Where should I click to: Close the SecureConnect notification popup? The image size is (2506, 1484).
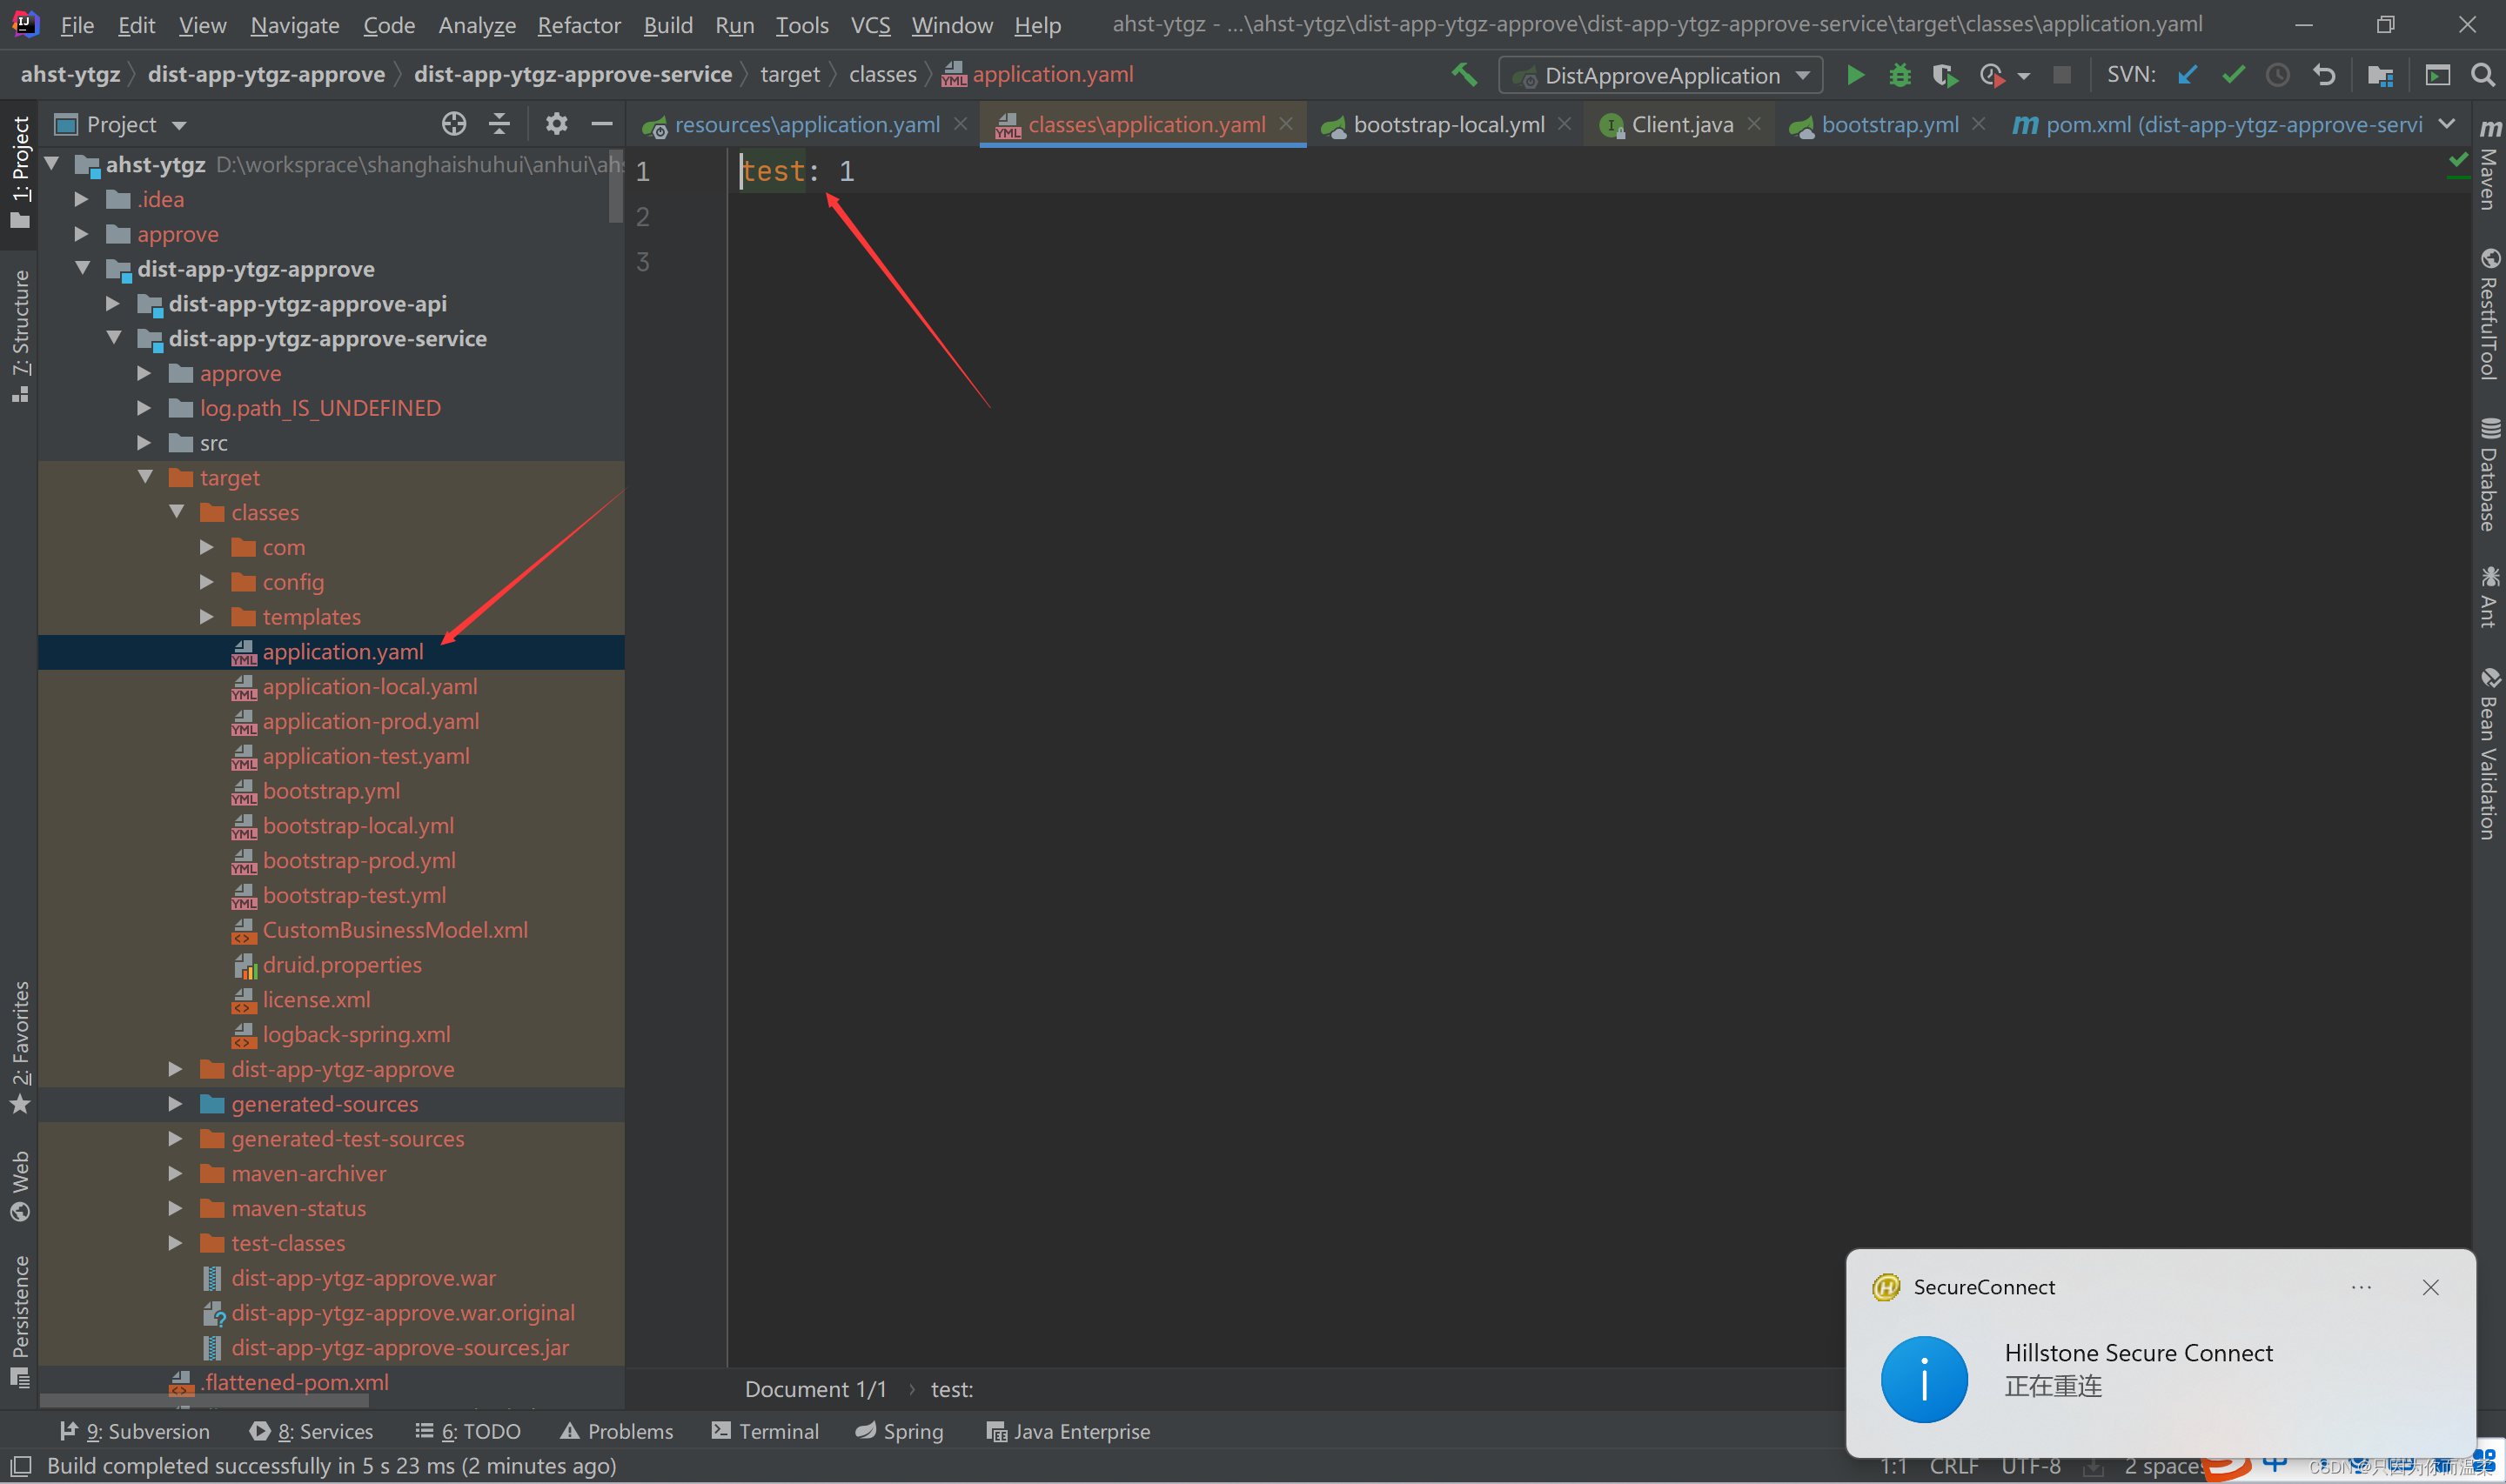point(2430,1287)
